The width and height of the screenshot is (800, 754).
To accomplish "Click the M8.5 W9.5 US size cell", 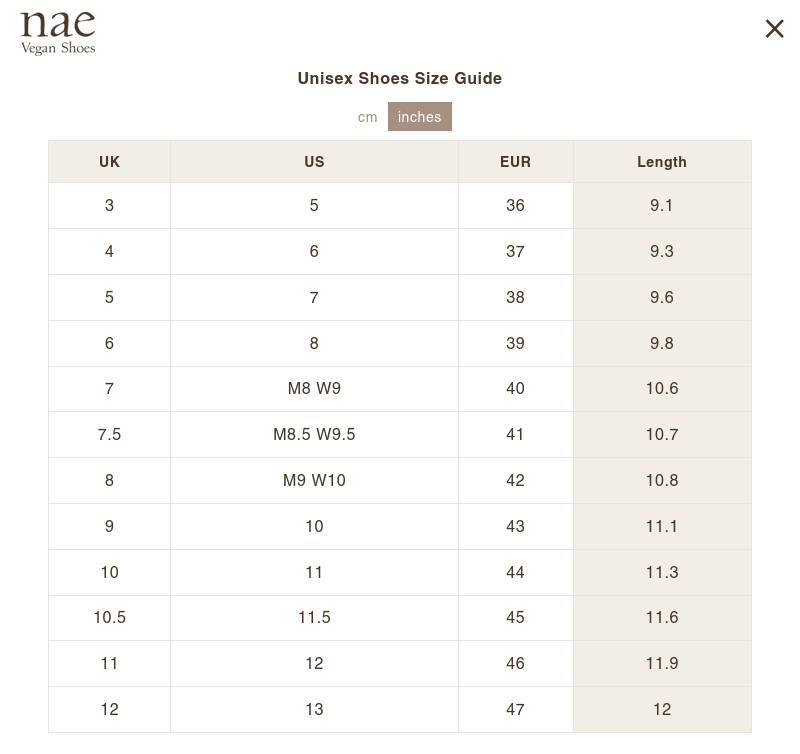I will tap(314, 434).
